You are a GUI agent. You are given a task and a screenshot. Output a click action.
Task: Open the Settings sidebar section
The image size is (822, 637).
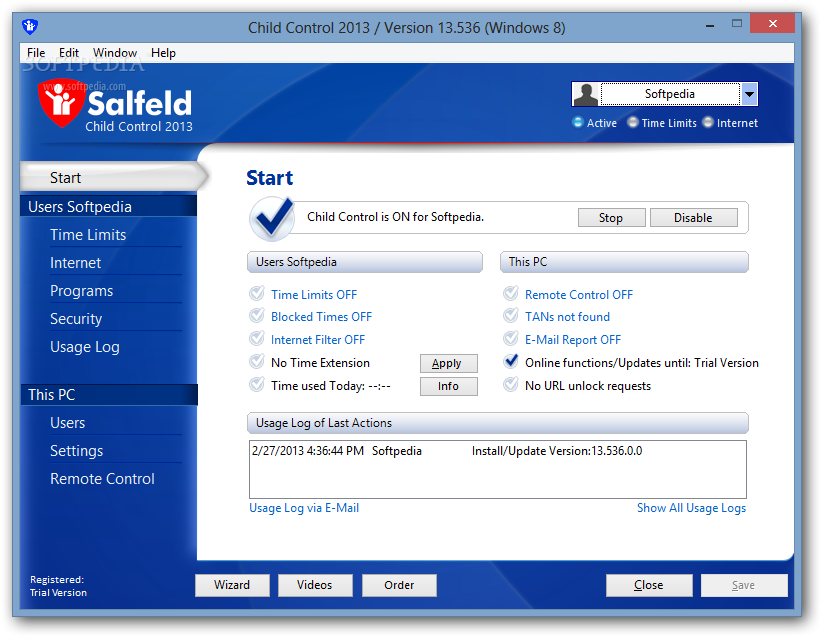click(77, 451)
